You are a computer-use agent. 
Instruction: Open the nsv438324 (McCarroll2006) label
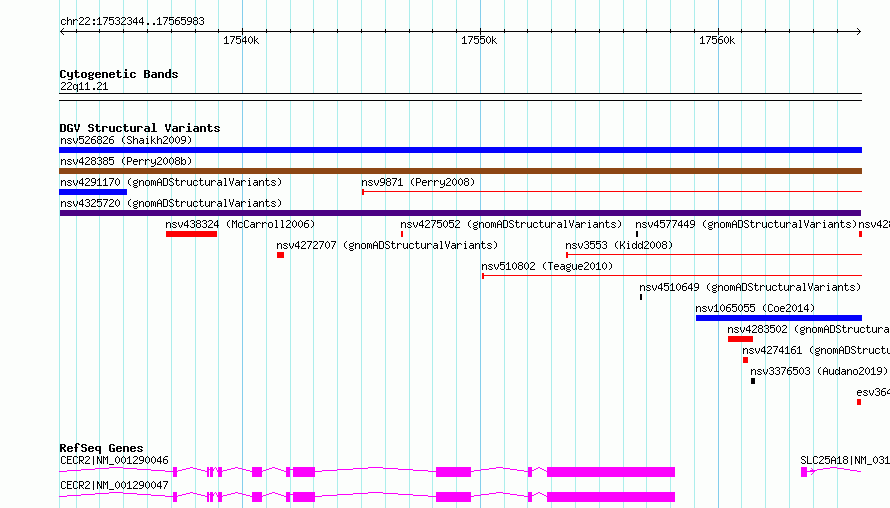coord(240,224)
